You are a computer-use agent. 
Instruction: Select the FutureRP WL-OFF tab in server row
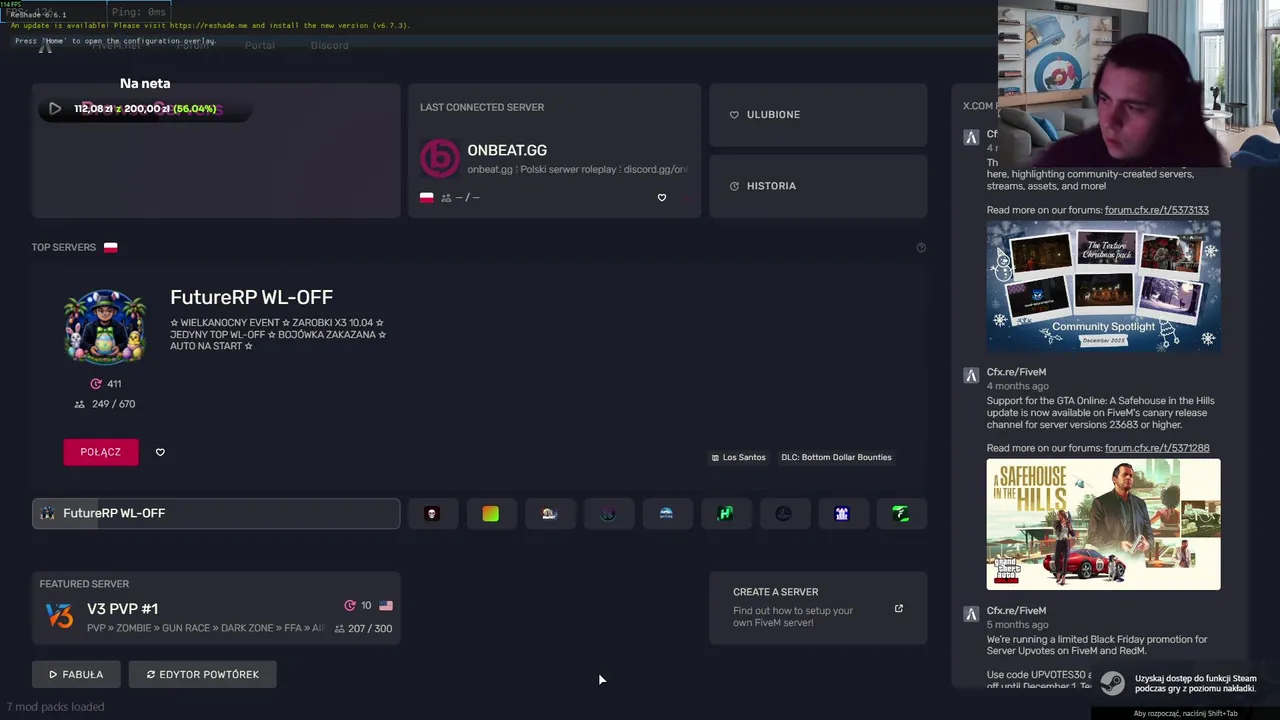(216, 513)
